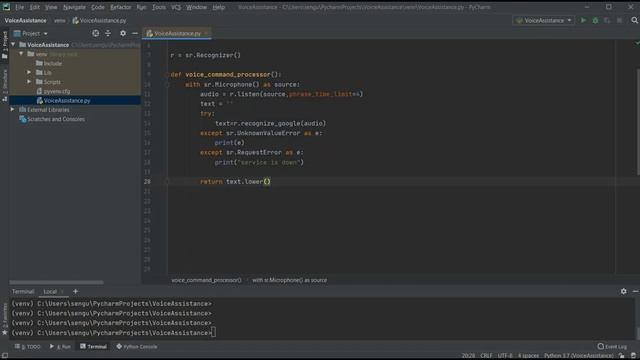Run the VoiceAssistance configuration

point(583,20)
